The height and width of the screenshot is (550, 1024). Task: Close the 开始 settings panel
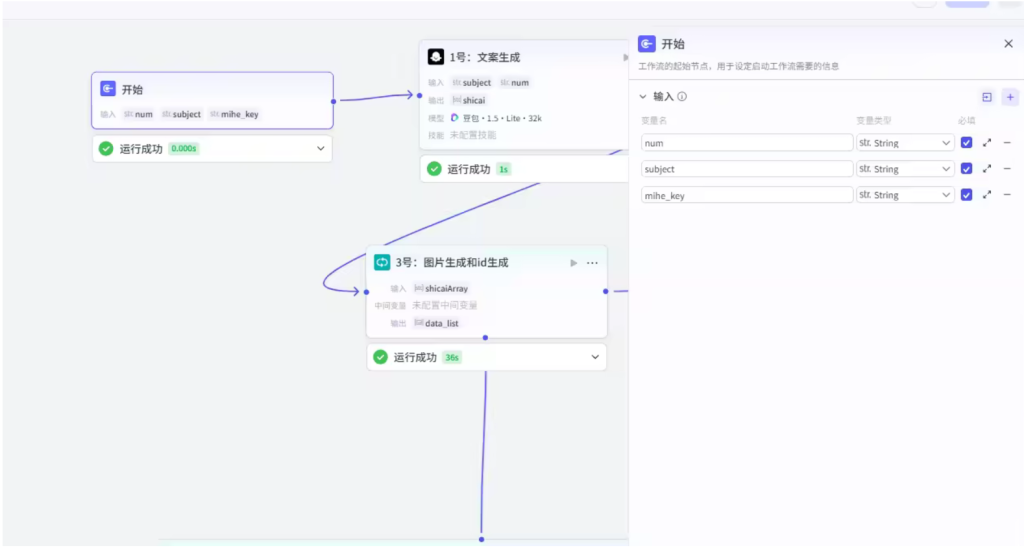1008,44
